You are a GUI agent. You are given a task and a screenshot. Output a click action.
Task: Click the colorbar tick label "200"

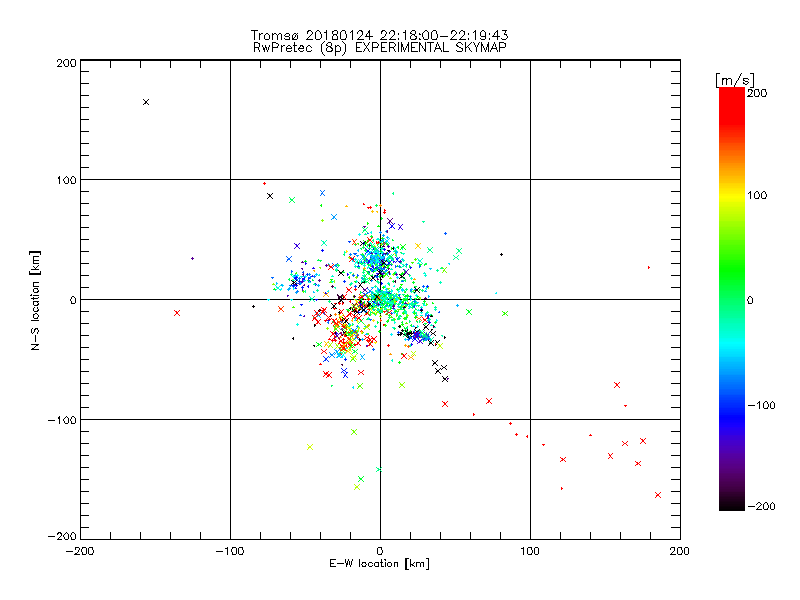[x=757, y=93]
